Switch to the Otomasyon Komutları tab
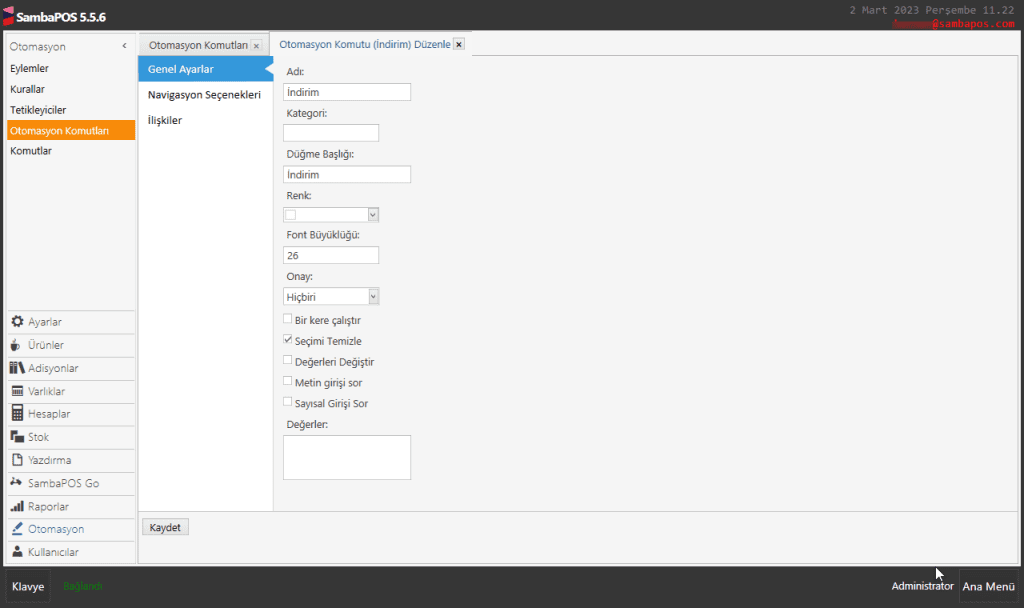The image size is (1024, 608). coord(198,46)
